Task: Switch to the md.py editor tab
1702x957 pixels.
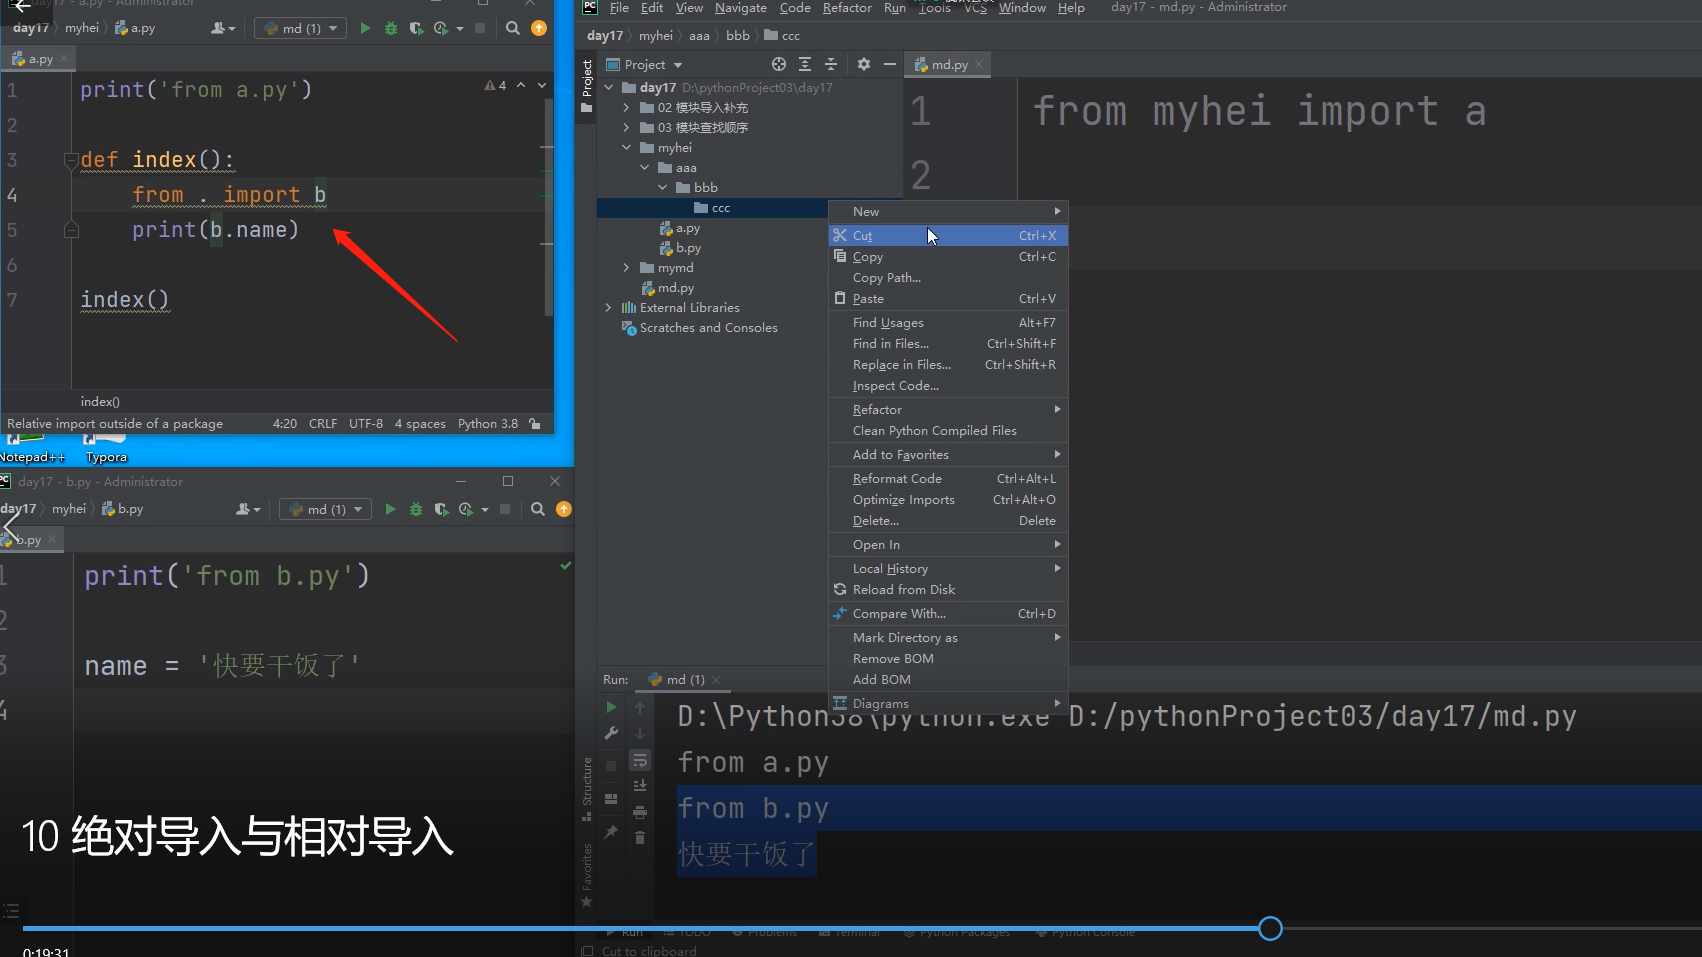Action: [949, 65]
